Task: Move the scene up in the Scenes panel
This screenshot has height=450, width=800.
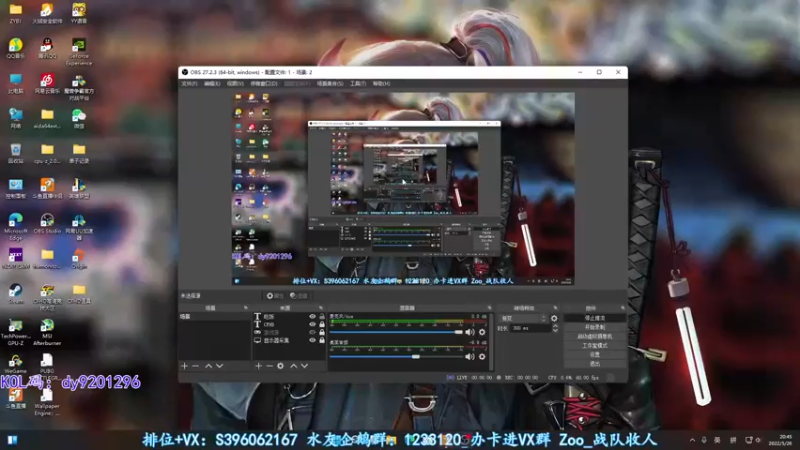Action: point(208,366)
